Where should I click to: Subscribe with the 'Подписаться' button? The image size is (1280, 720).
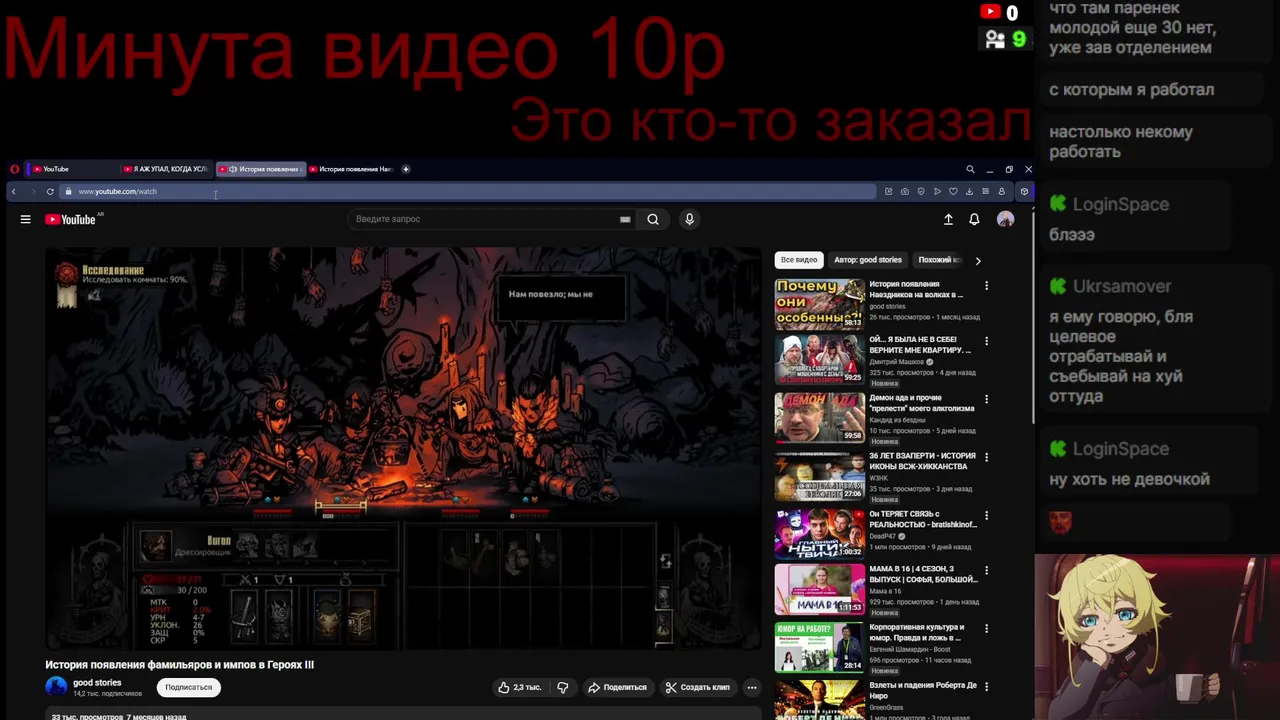188,687
